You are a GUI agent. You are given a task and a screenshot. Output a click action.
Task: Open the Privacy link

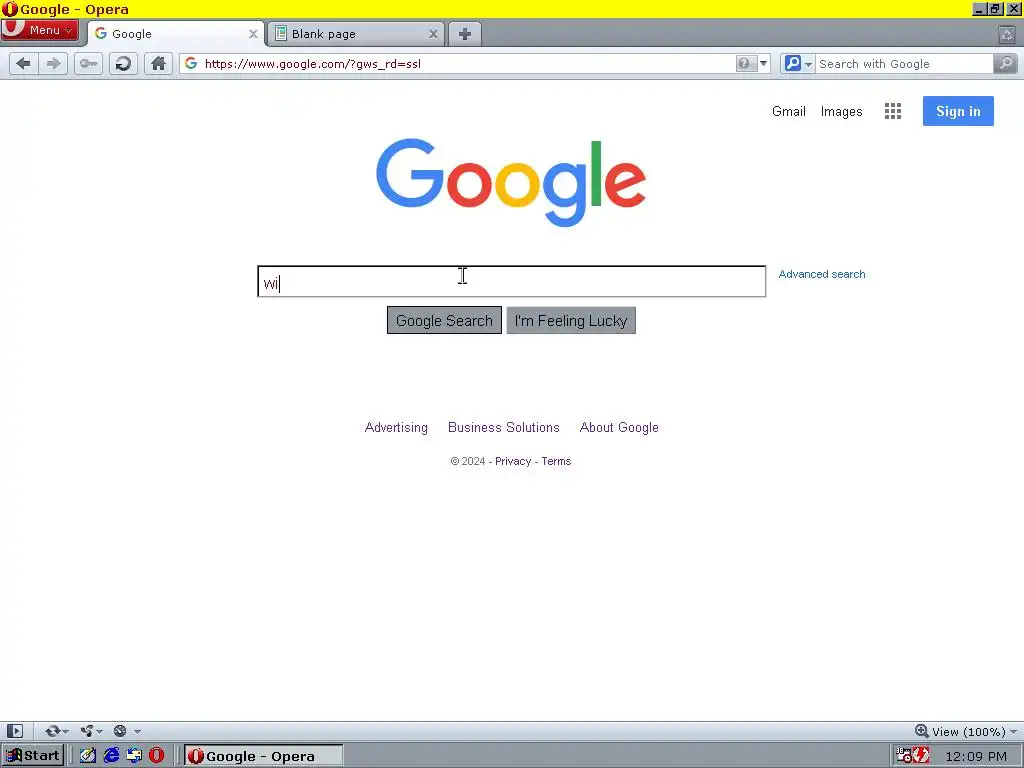[513, 461]
